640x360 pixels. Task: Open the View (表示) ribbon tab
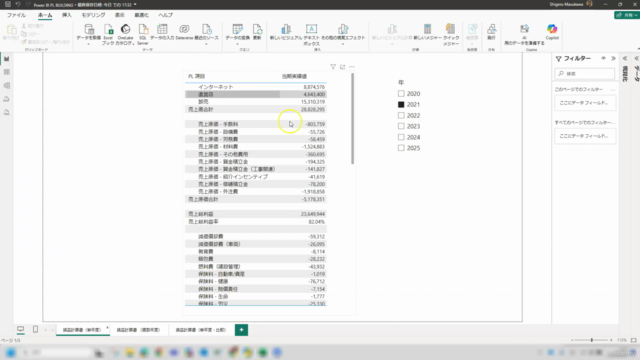click(119, 15)
